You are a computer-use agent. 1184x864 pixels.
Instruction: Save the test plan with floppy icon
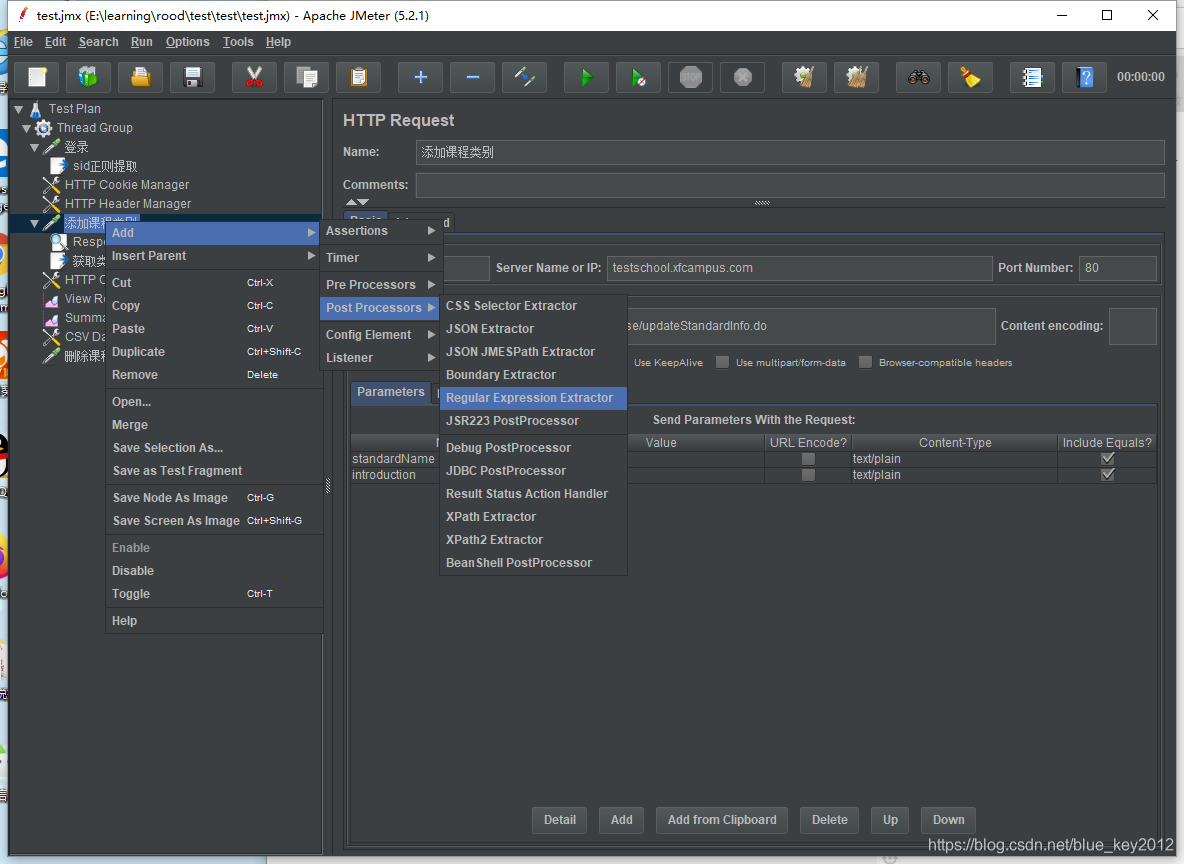tap(193, 77)
